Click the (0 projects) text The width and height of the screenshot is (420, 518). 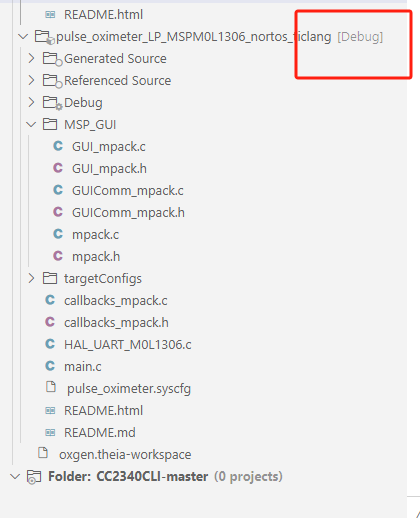point(248,477)
